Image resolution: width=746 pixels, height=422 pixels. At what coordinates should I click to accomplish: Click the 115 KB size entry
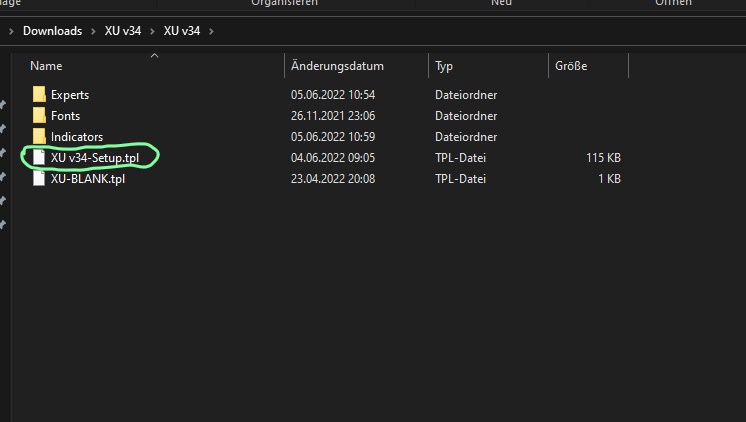[603, 158]
